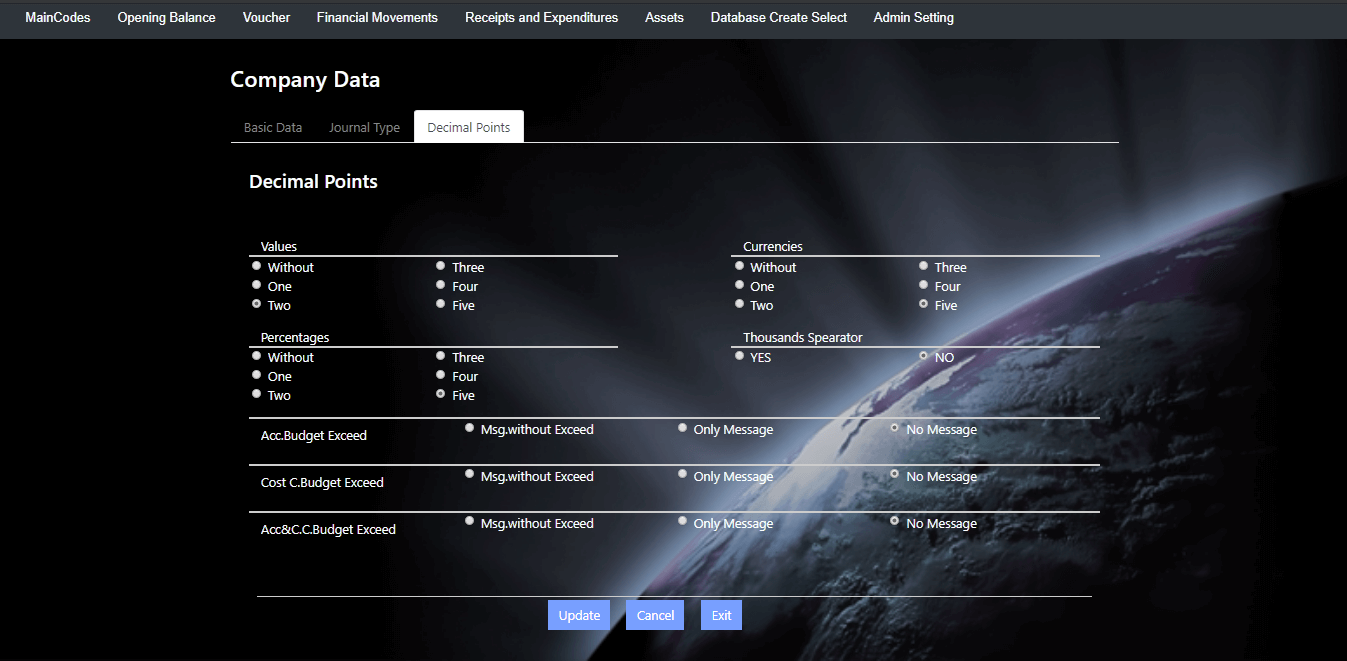1347x661 pixels.
Task: Click the Acc.Budget Exceed label
Action: pyautogui.click(x=314, y=436)
